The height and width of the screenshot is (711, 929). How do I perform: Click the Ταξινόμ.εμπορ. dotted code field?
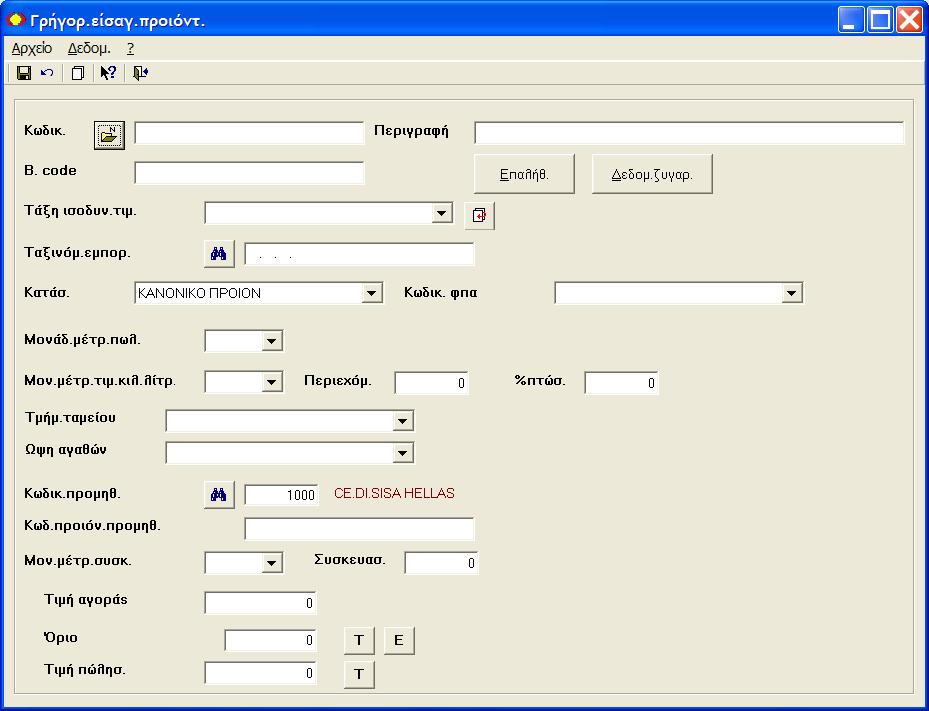coord(359,254)
